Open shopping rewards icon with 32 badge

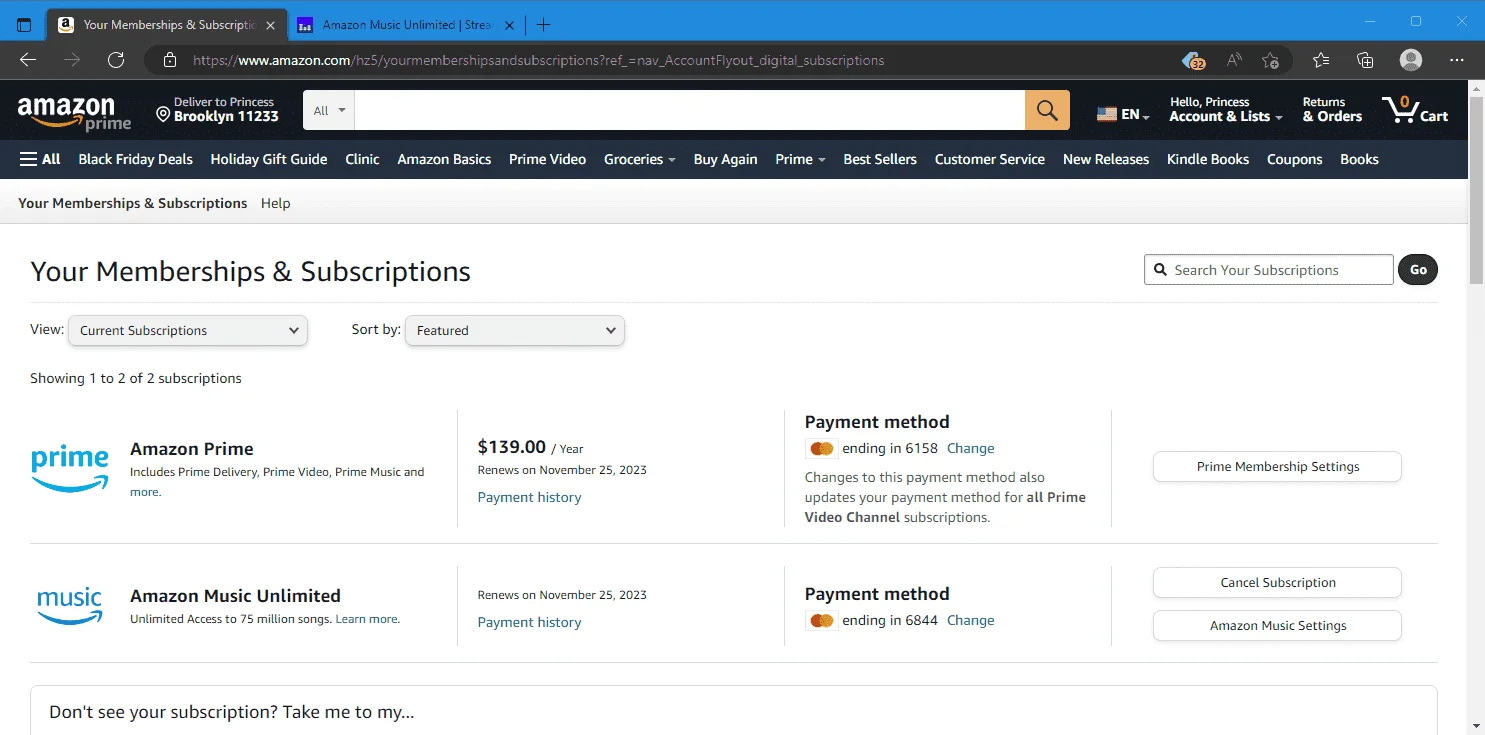[1193, 60]
